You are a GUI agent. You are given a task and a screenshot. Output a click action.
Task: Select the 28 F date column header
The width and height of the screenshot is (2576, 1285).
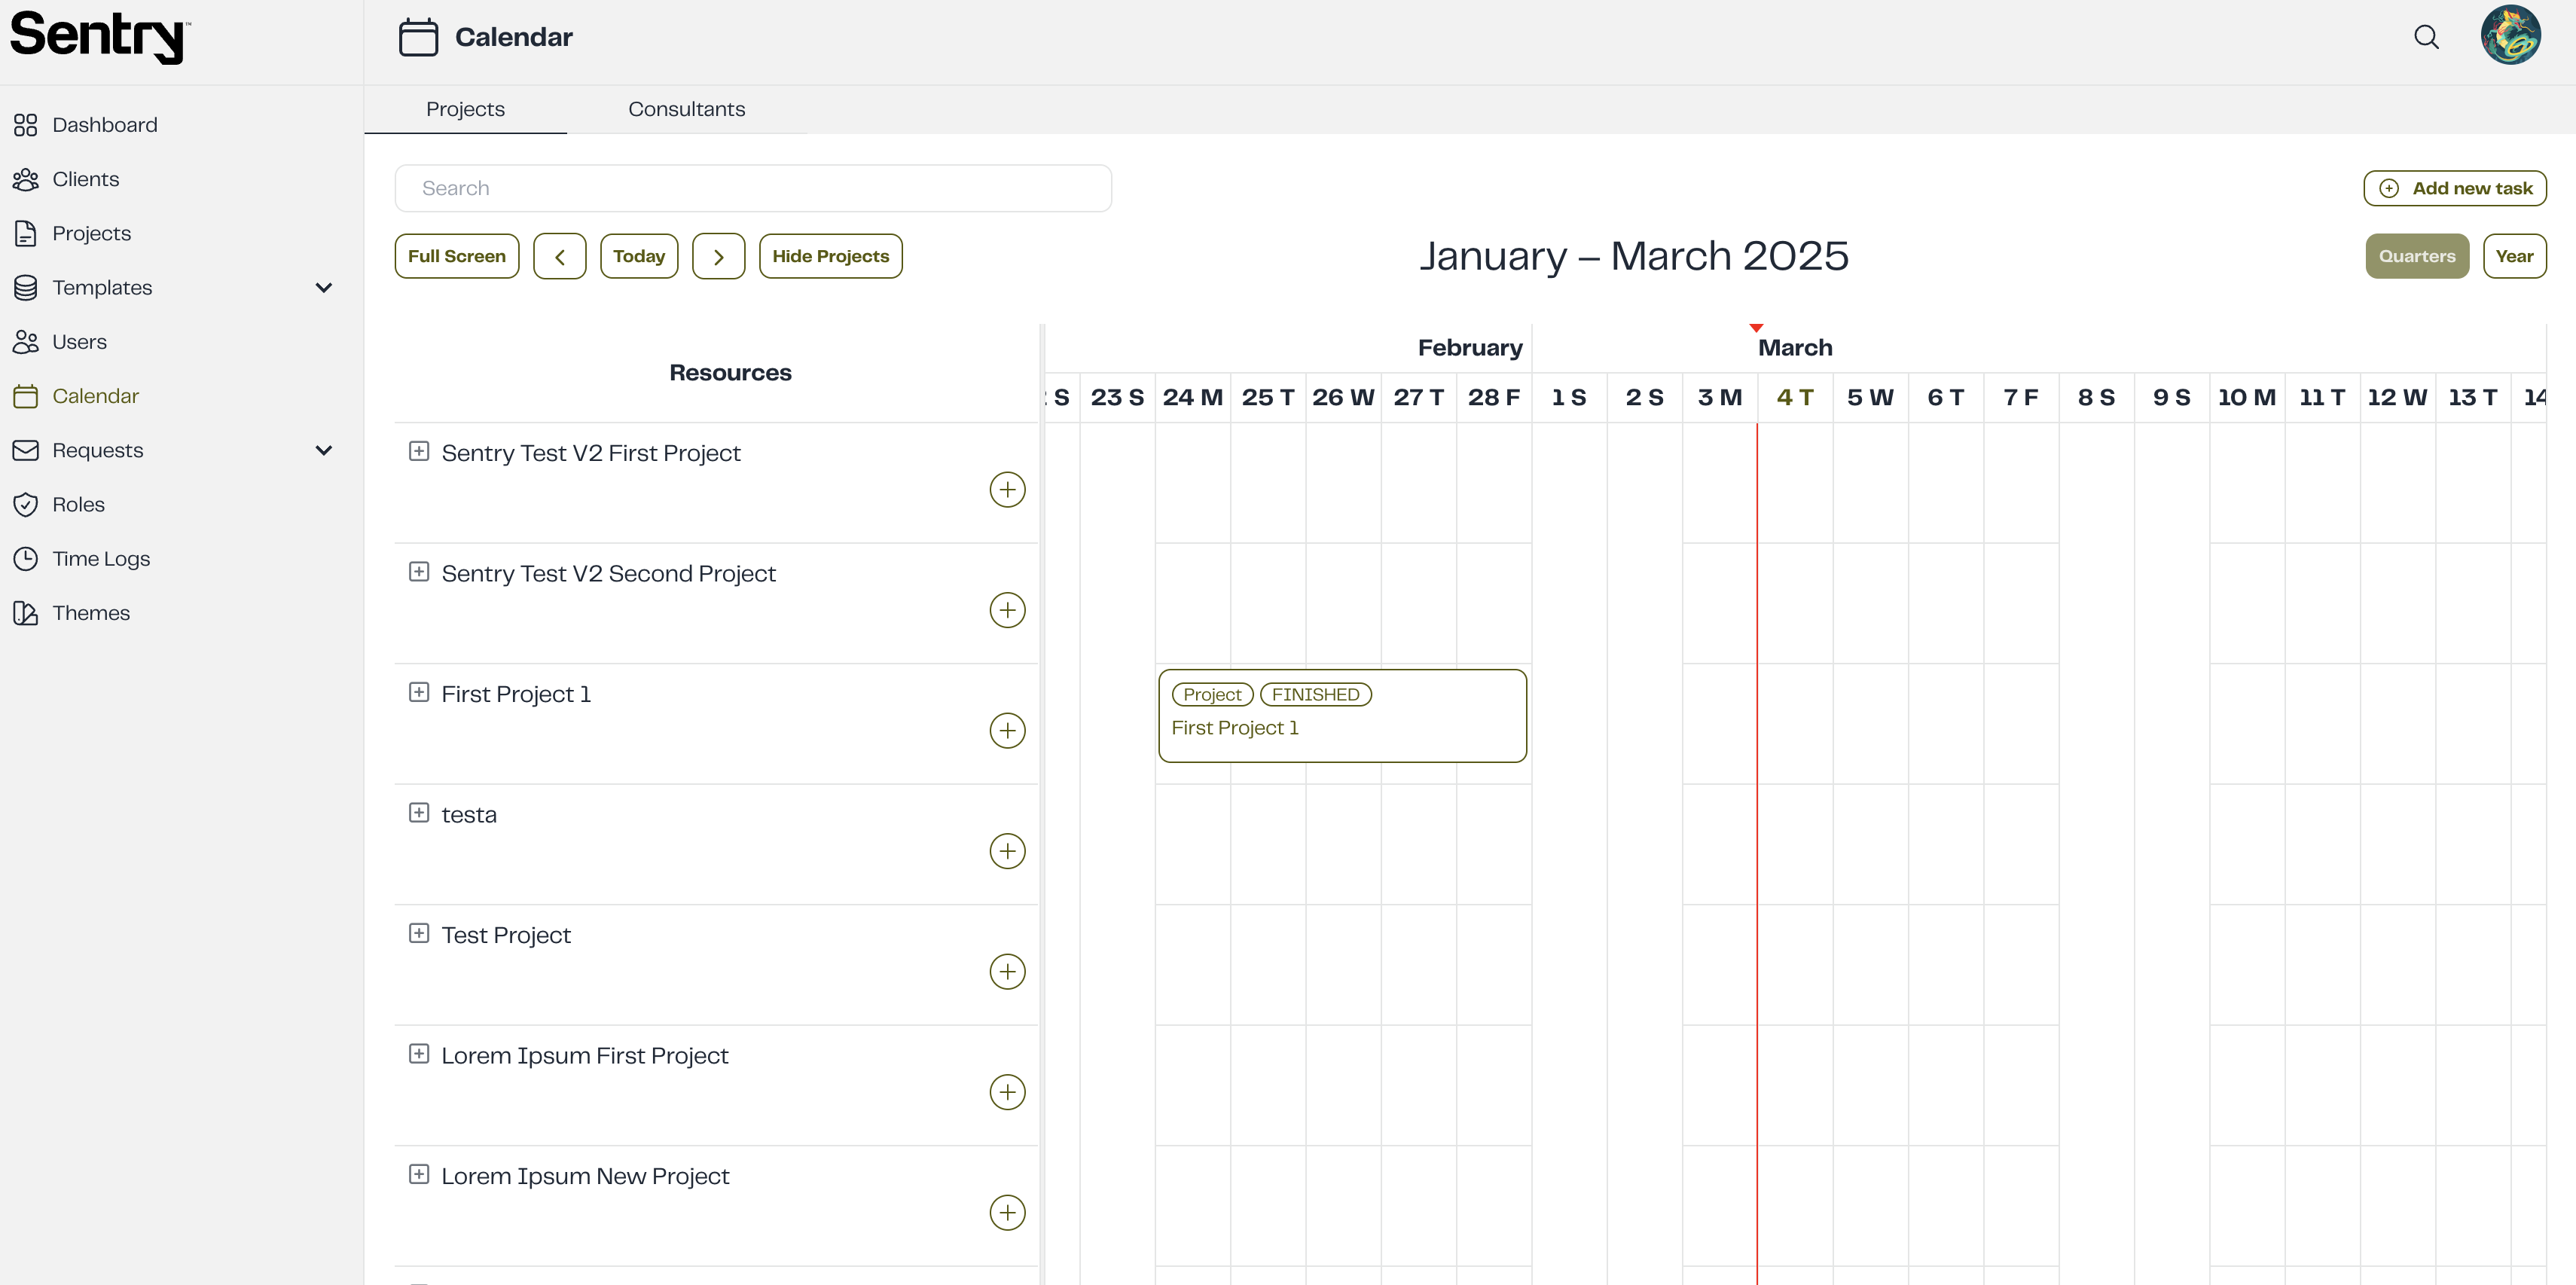click(1494, 397)
